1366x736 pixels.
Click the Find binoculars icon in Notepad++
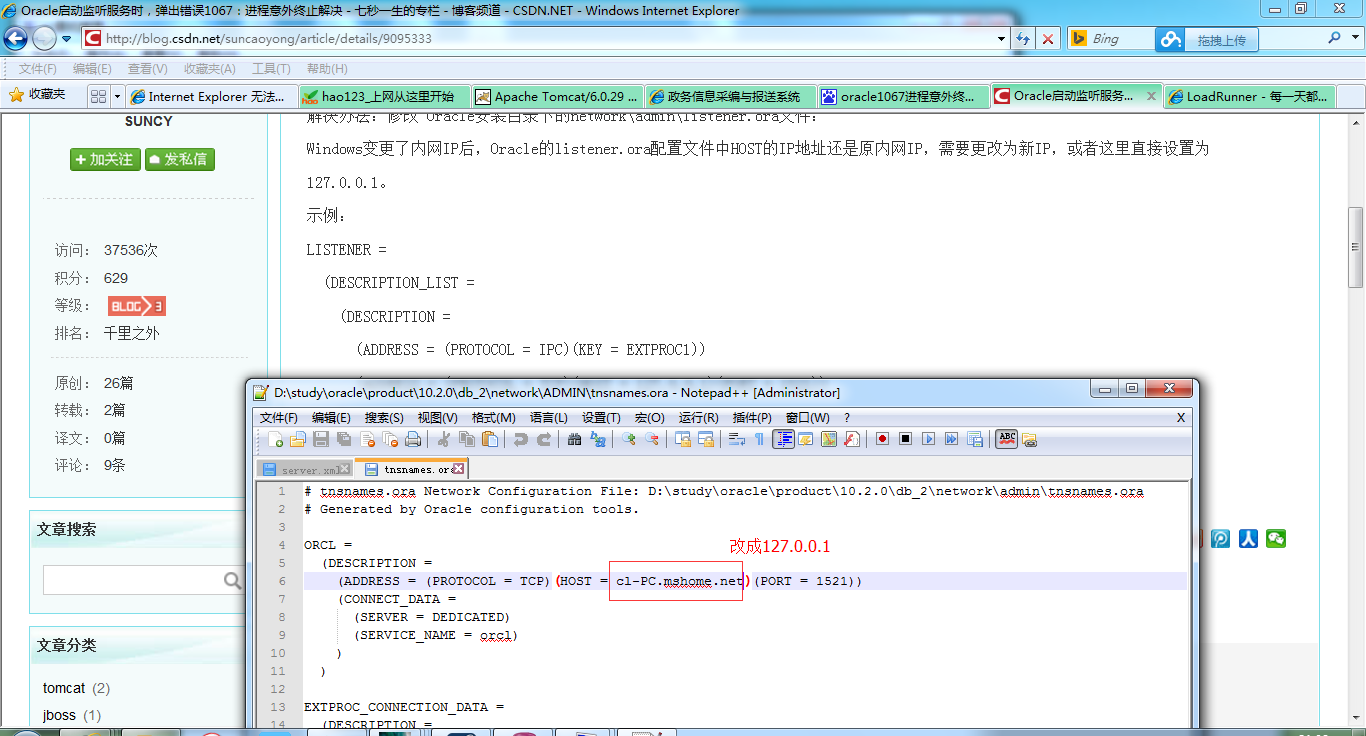574,439
